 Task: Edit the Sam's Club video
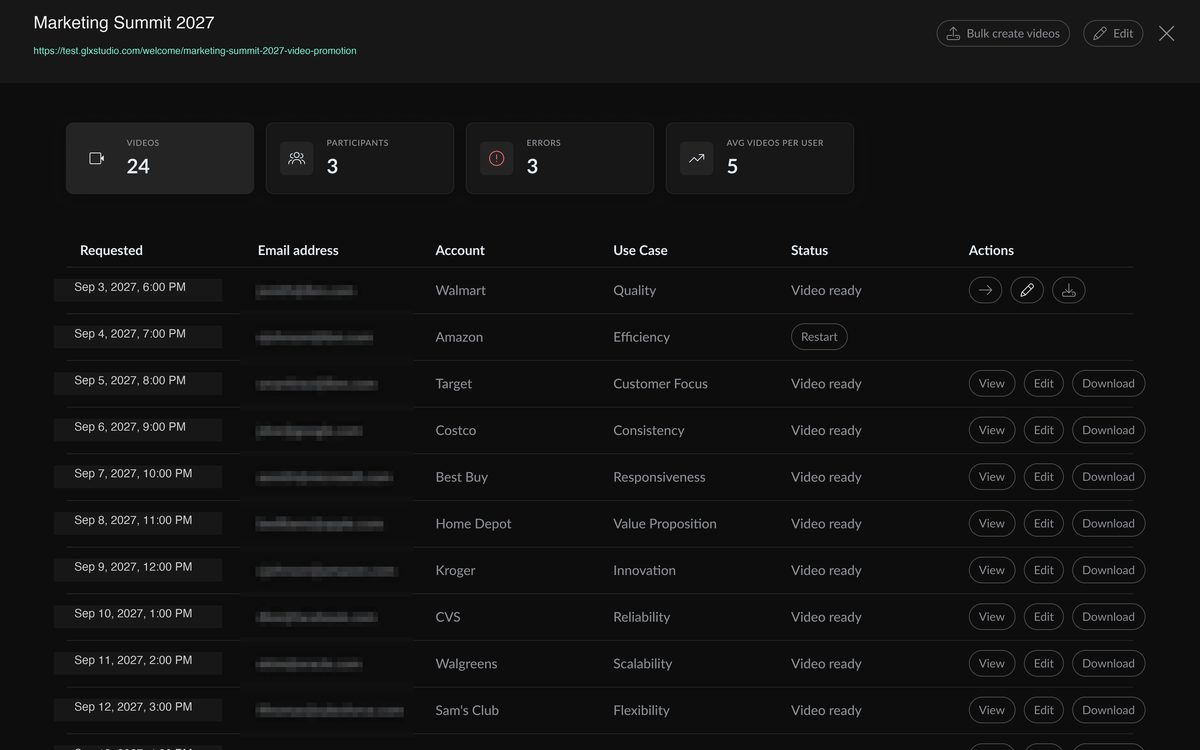tap(1044, 710)
